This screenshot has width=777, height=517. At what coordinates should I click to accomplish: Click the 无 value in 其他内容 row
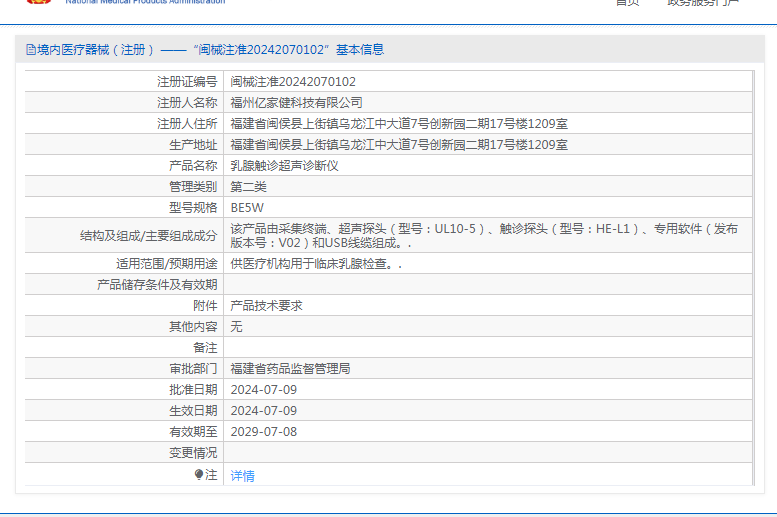[x=236, y=327]
